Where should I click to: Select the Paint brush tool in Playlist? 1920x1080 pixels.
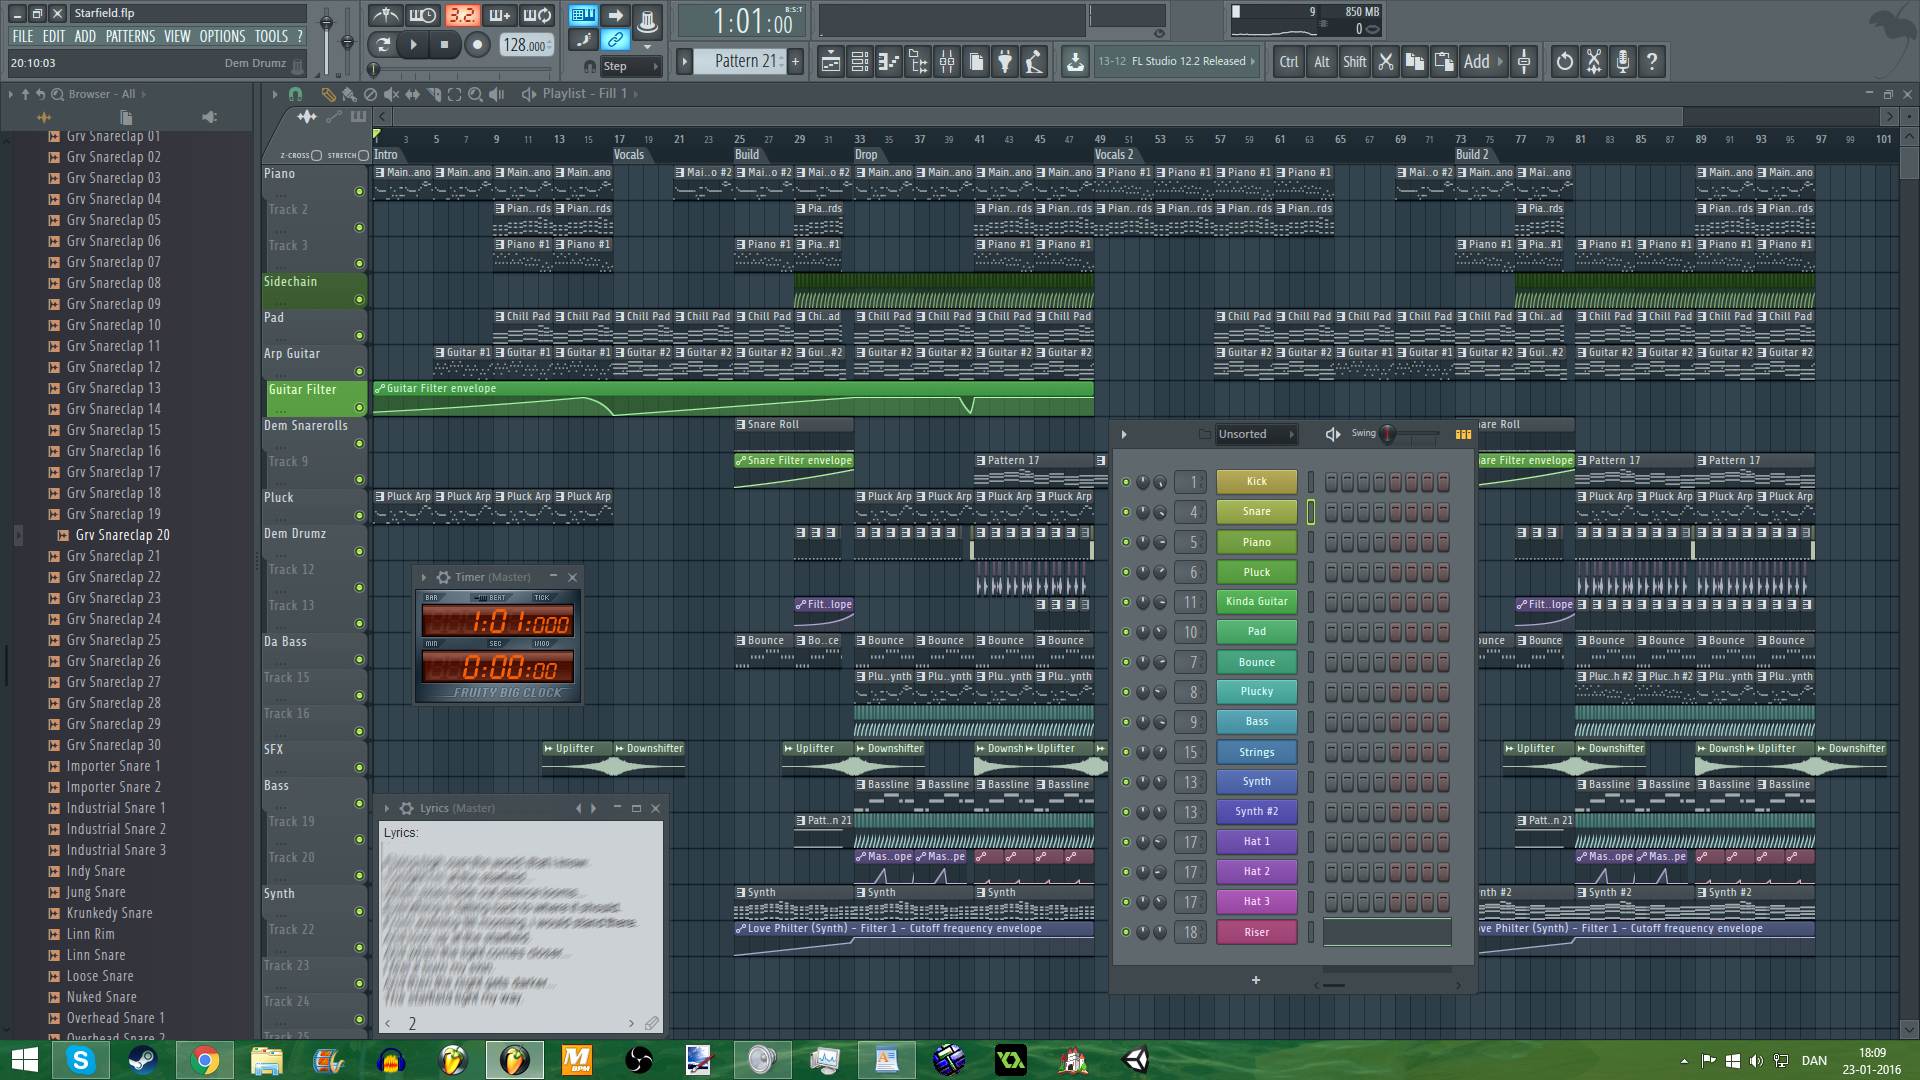(349, 94)
